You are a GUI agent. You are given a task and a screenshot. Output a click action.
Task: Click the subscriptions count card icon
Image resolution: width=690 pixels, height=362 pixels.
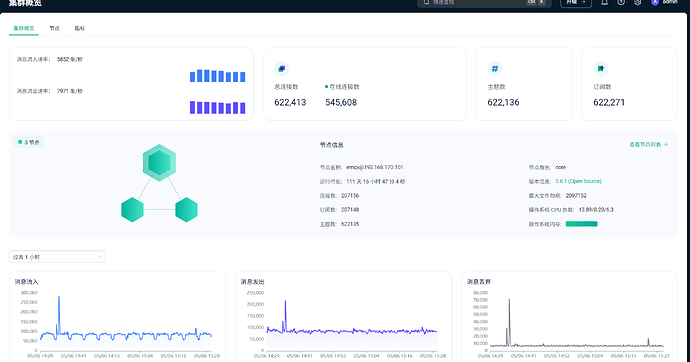point(601,69)
